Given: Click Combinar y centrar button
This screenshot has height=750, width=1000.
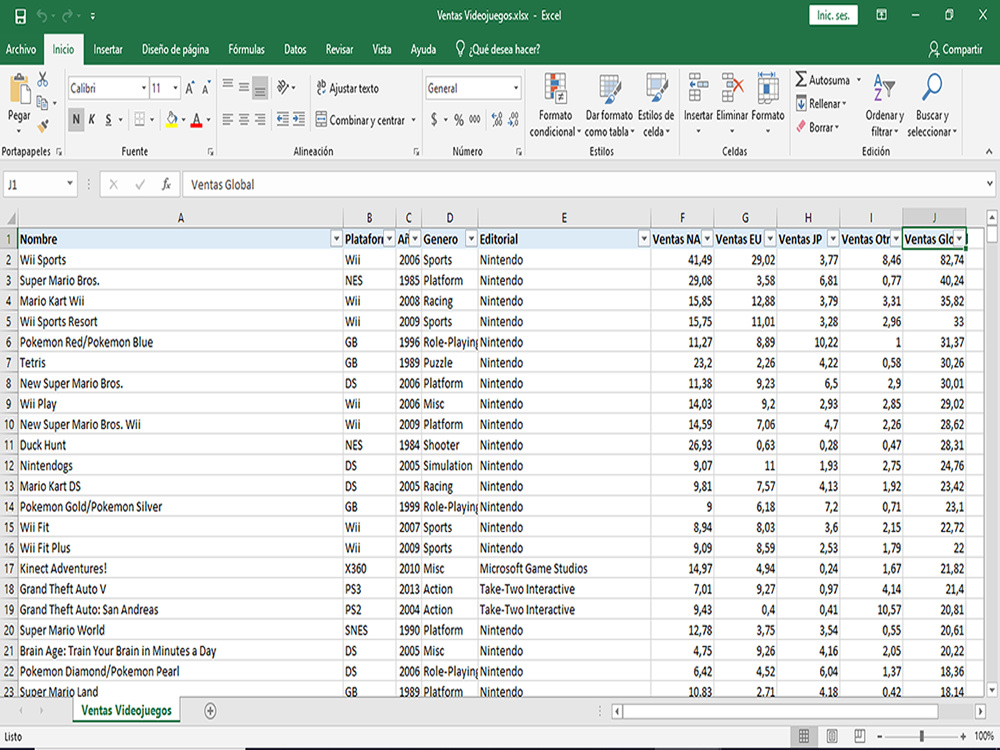Looking at the screenshot, I should point(360,120).
